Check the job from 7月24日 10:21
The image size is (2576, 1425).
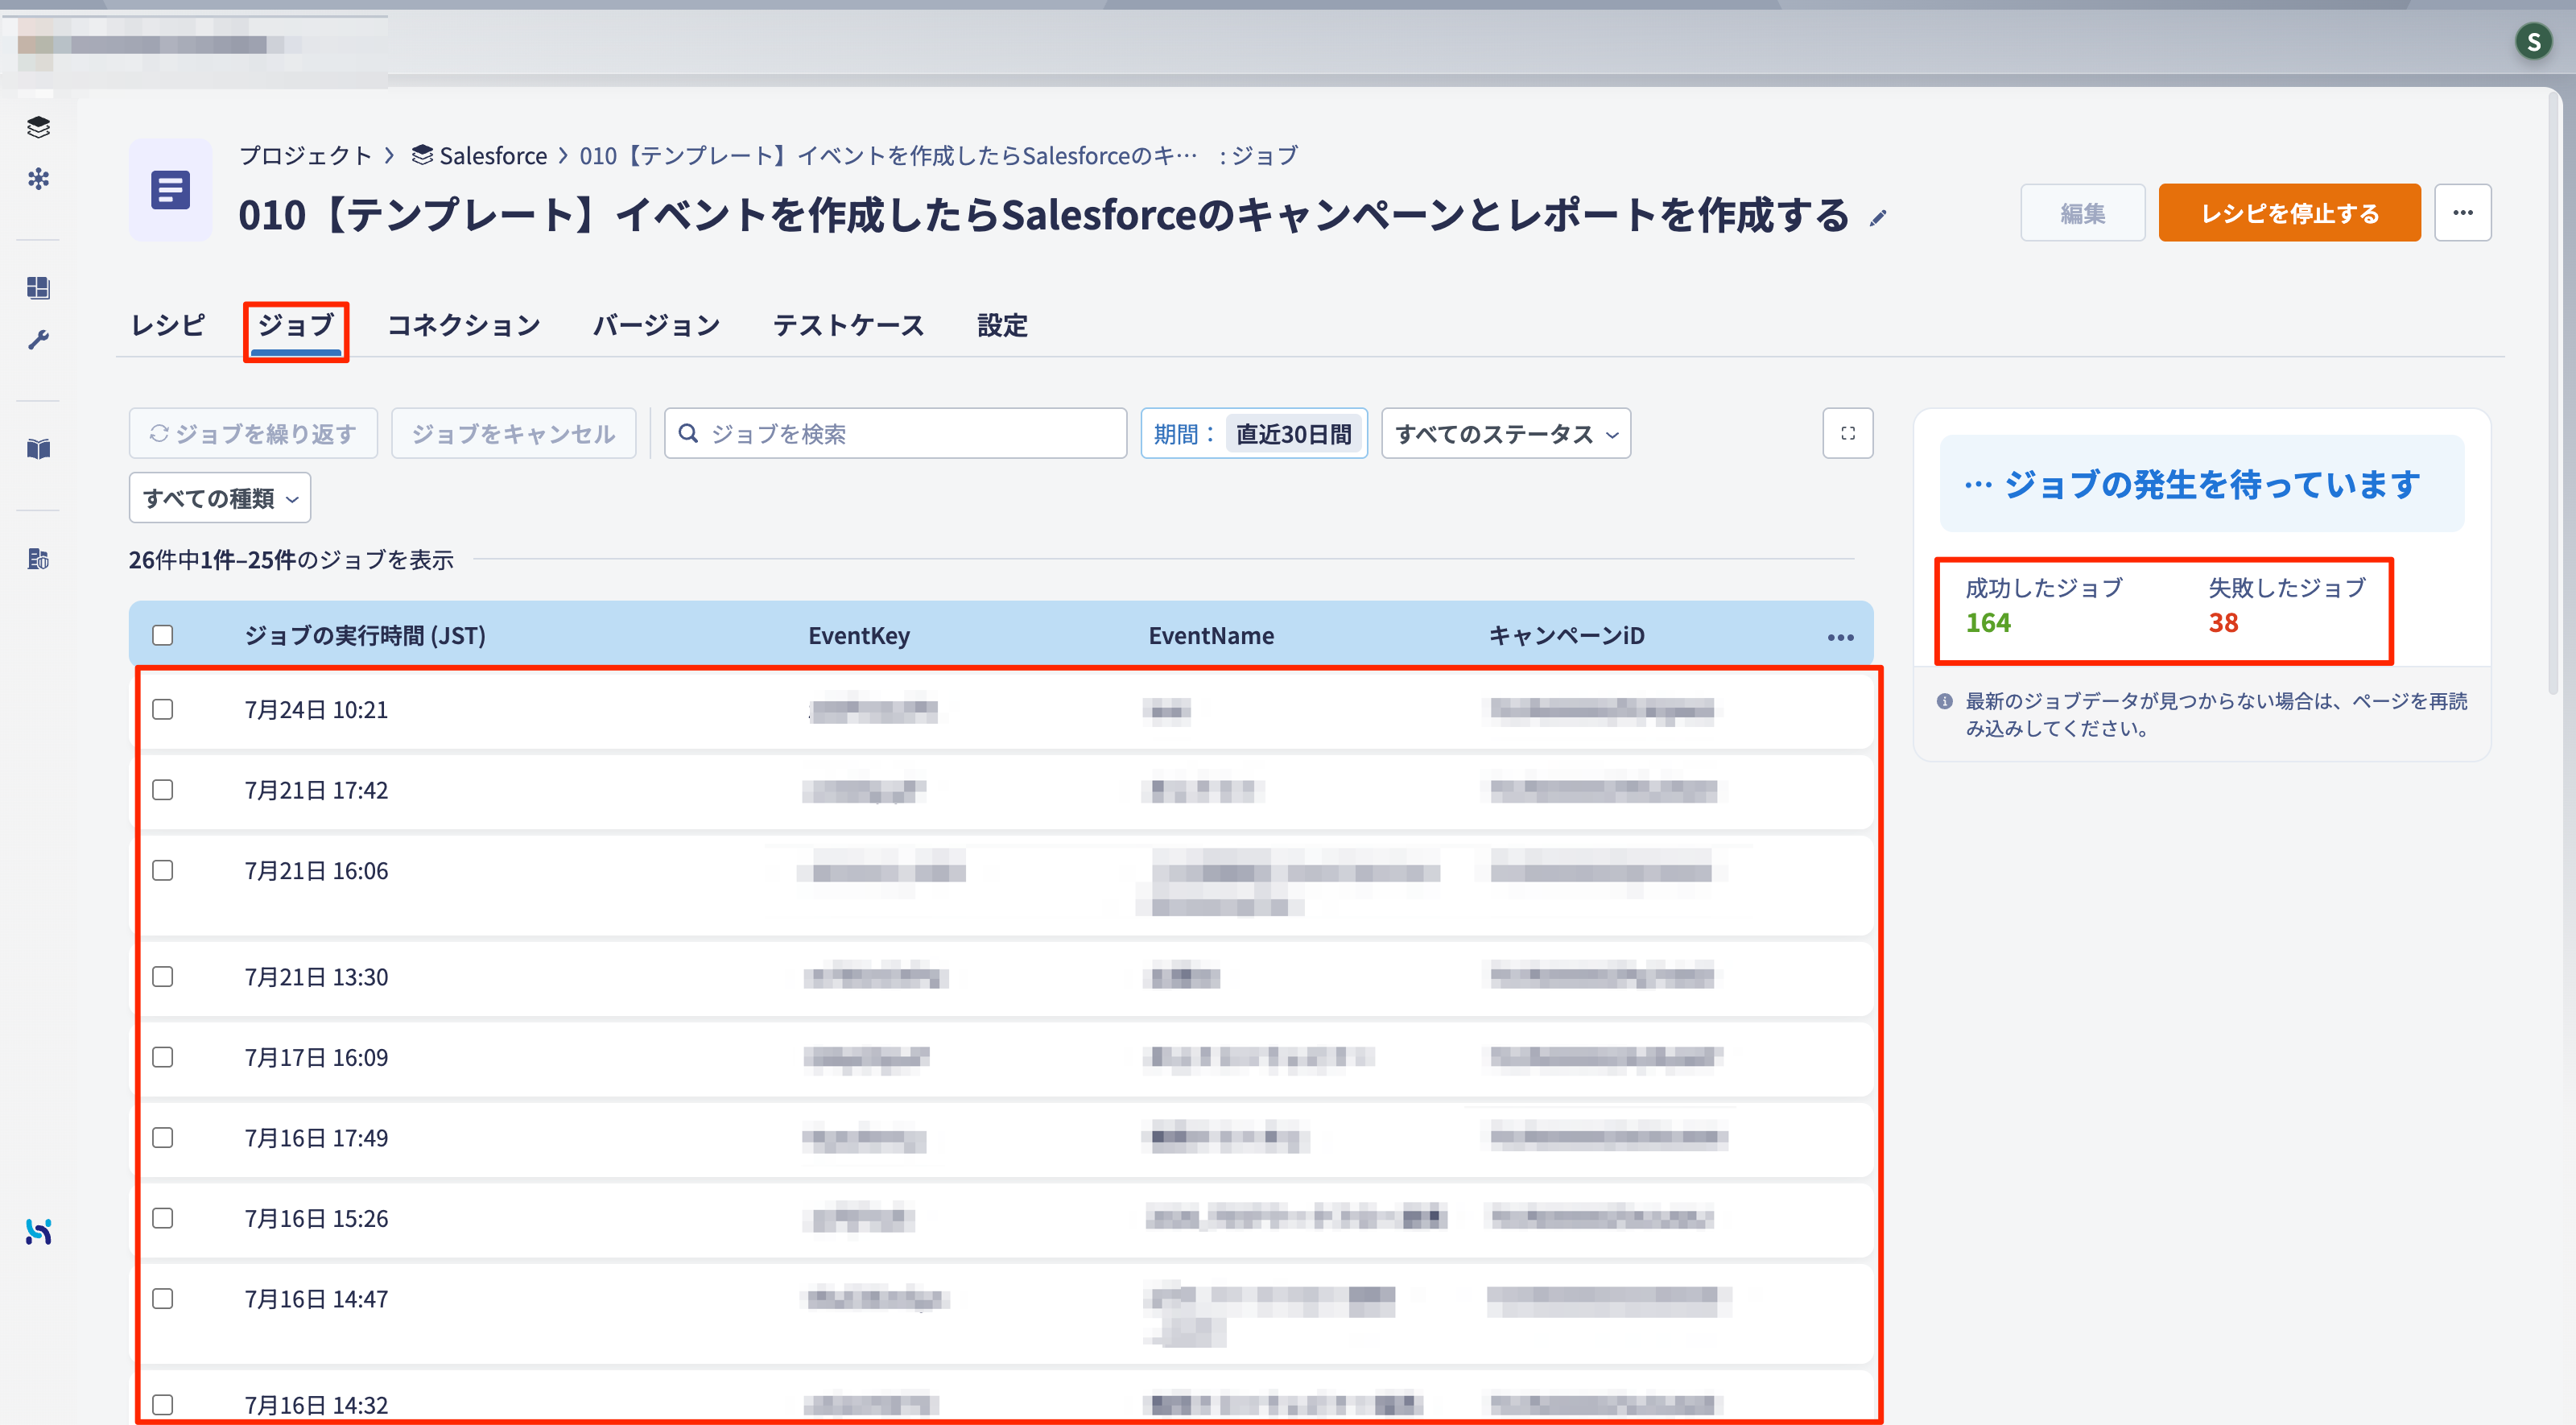[x=162, y=709]
